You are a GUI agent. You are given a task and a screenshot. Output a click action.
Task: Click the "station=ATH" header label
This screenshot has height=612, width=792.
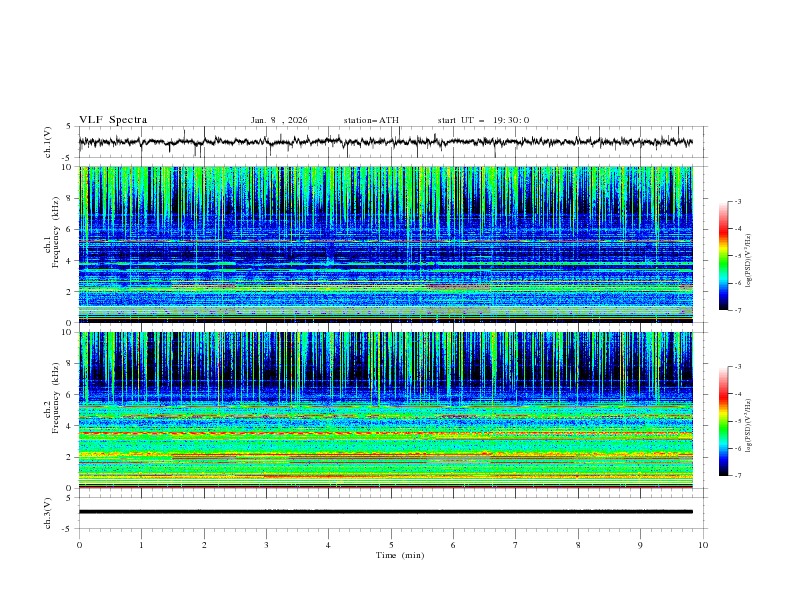pyautogui.click(x=371, y=120)
